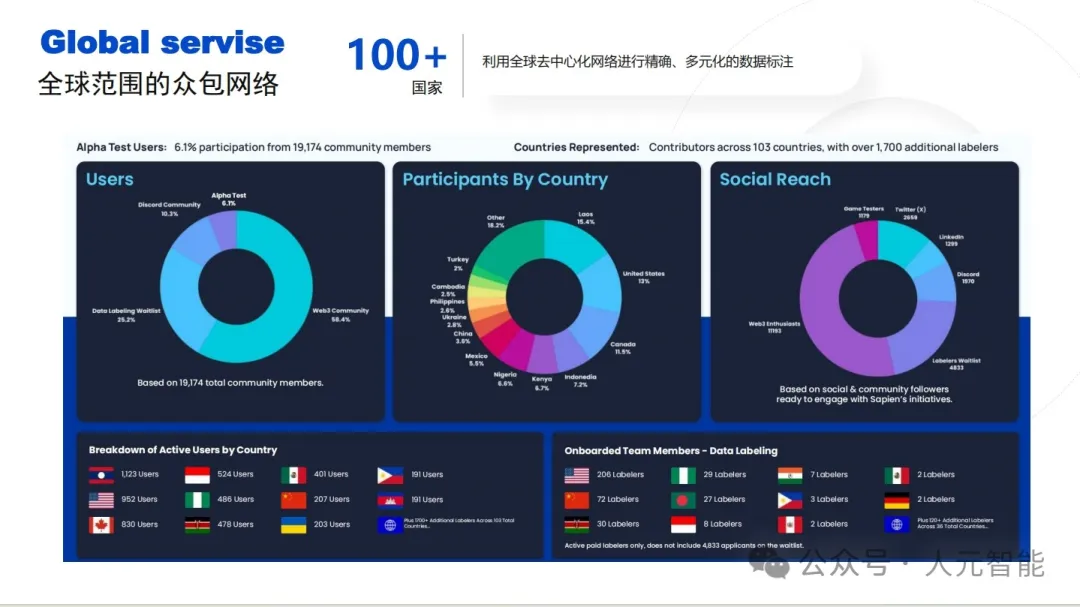1080x607 pixels.
Task: Click the Web3 Community 58.4% label
Action: point(341,315)
